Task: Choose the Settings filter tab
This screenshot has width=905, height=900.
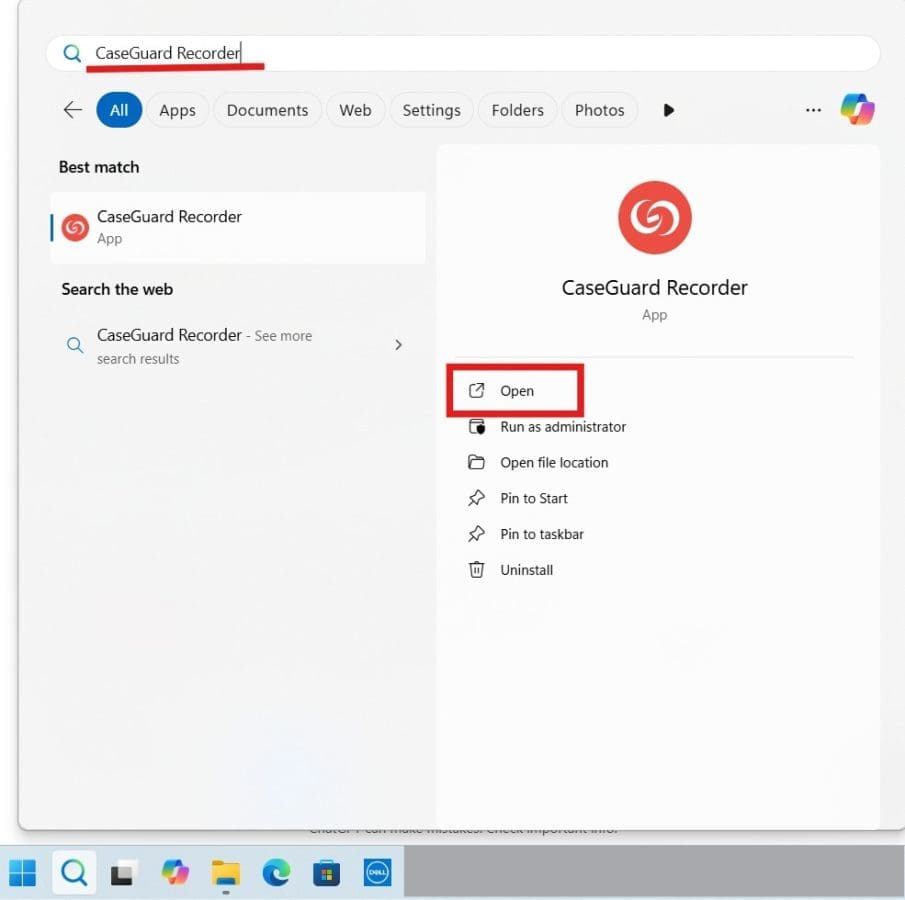Action: click(x=431, y=110)
